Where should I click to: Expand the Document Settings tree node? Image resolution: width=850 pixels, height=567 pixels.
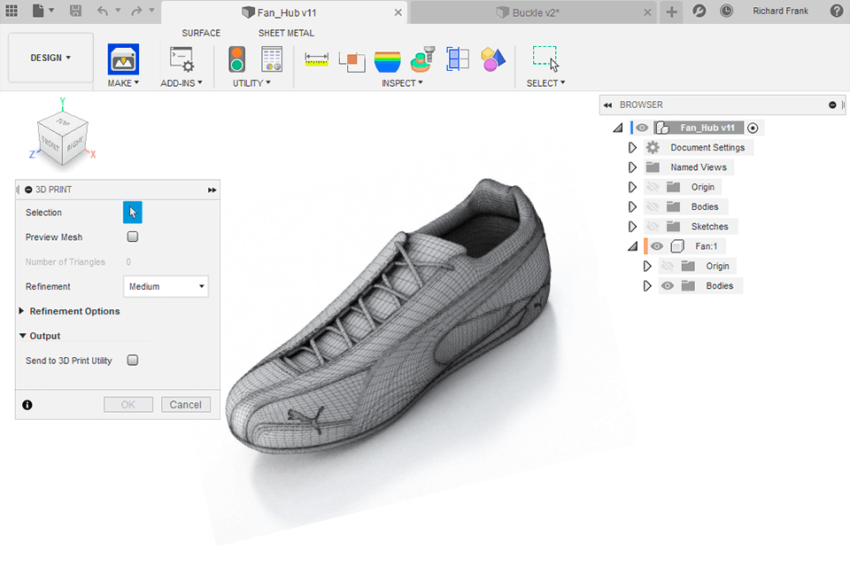coord(632,147)
